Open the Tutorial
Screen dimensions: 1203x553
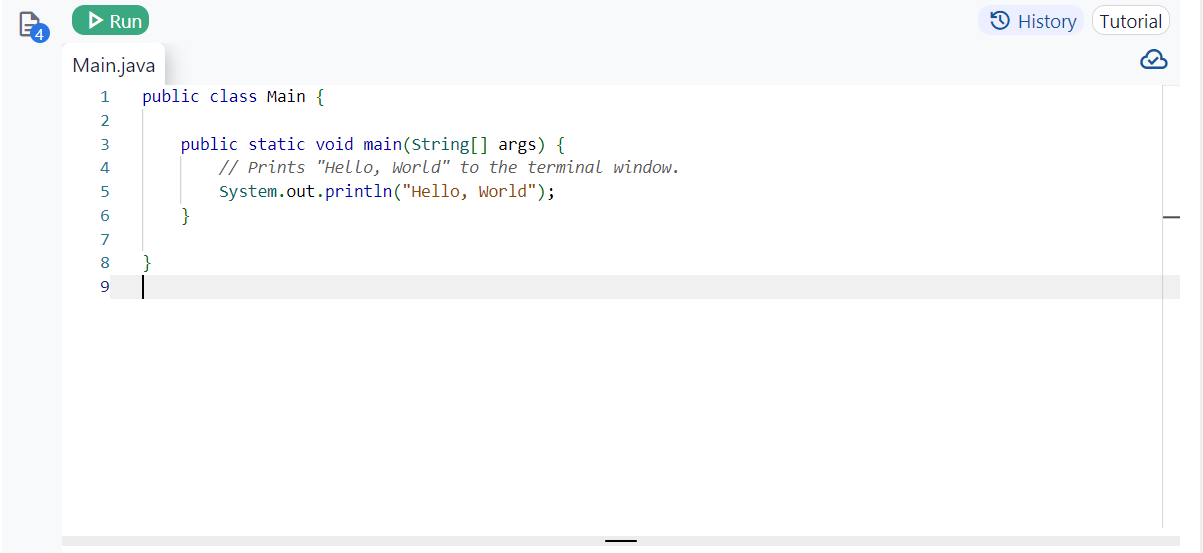[1130, 21]
